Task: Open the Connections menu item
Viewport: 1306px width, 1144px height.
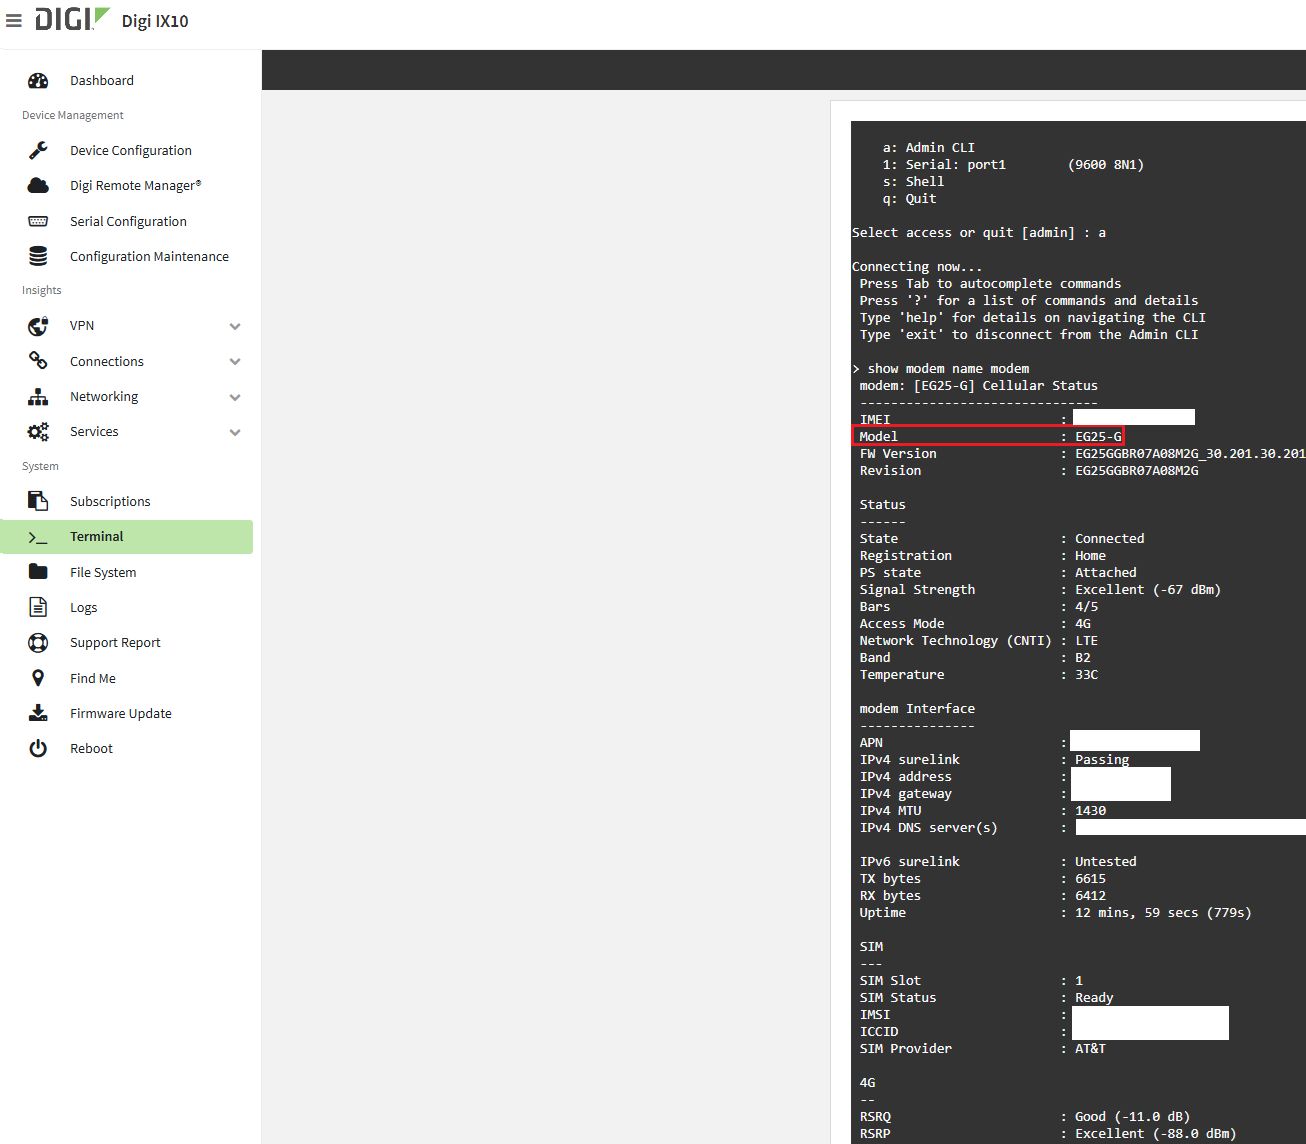Action: 107,361
